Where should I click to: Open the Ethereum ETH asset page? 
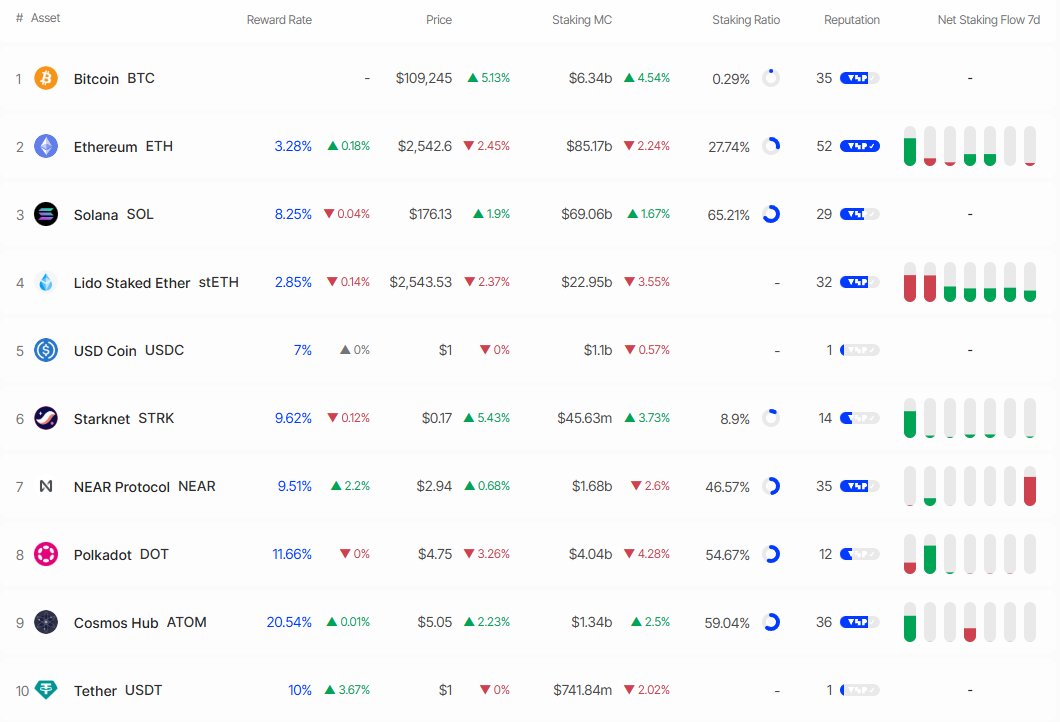(123, 147)
